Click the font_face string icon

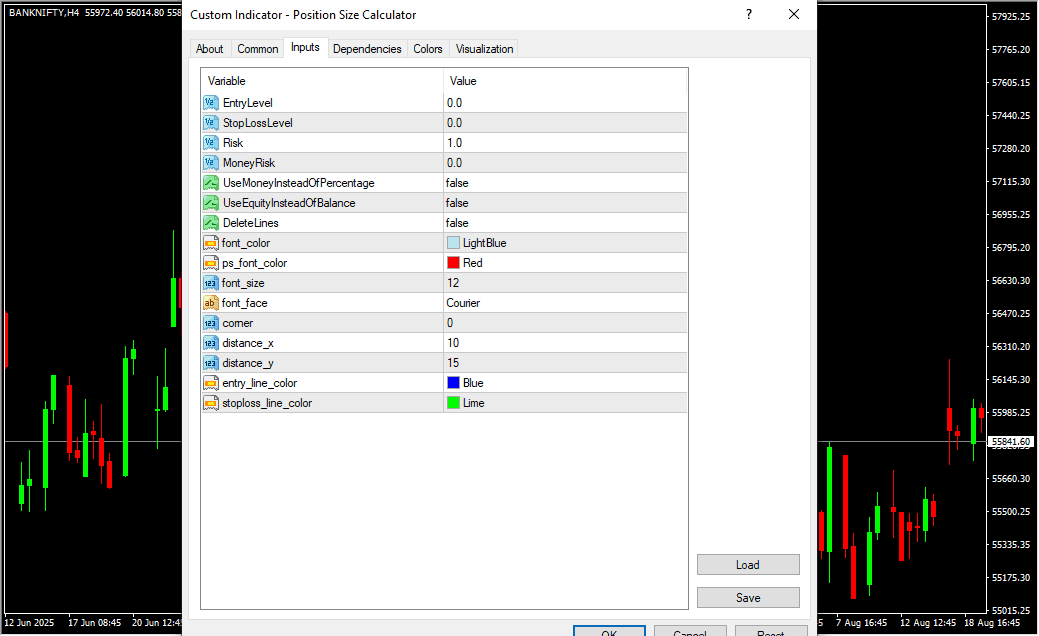[210, 303]
